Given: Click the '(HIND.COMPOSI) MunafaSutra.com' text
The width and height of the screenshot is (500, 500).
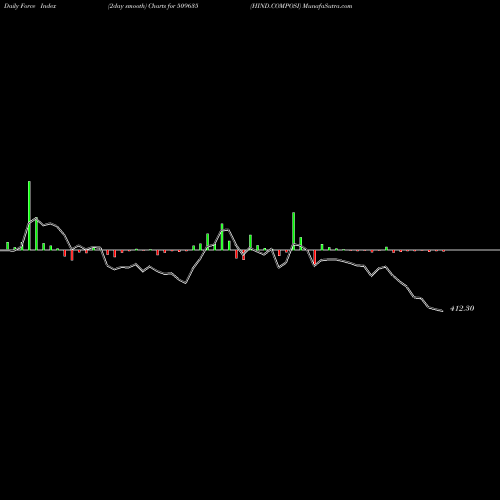Looking at the screenshot, I should pyautogui.click(x=301, y=6).
